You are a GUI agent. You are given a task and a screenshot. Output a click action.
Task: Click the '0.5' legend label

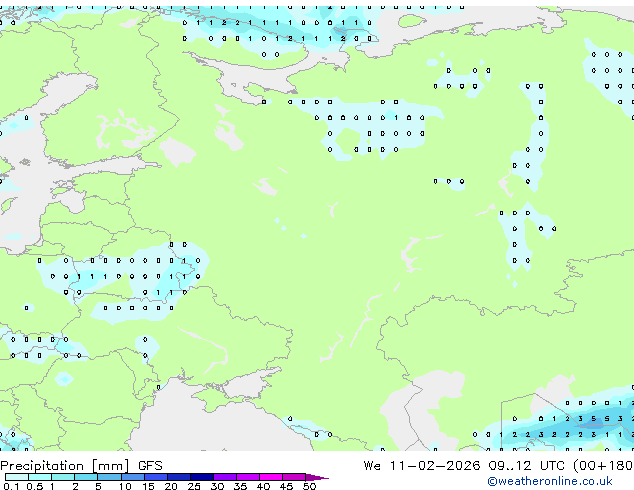[x=35, y=486]
